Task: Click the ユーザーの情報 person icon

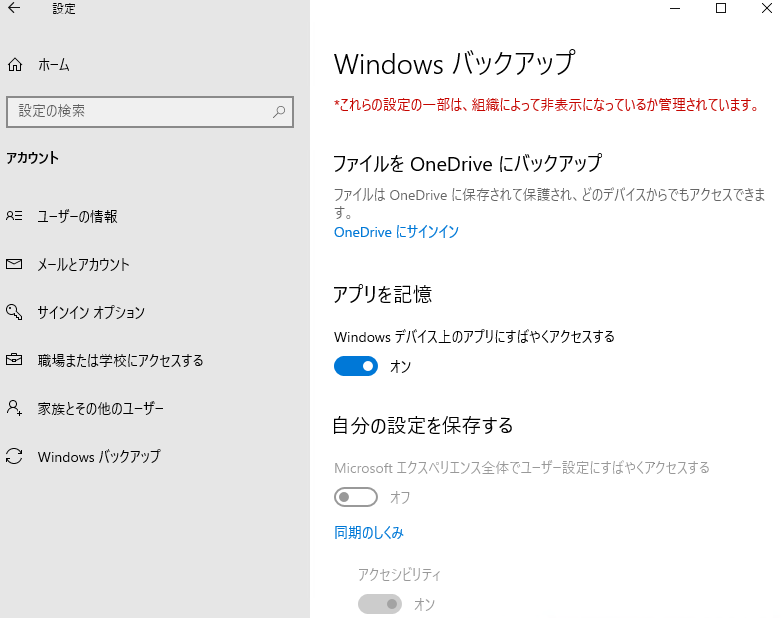Action: click(x=14, y=216)
